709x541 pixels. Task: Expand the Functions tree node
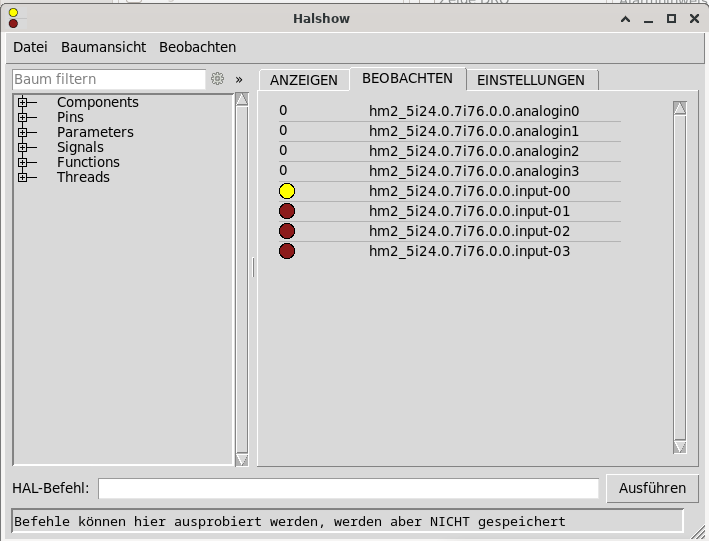22,162
